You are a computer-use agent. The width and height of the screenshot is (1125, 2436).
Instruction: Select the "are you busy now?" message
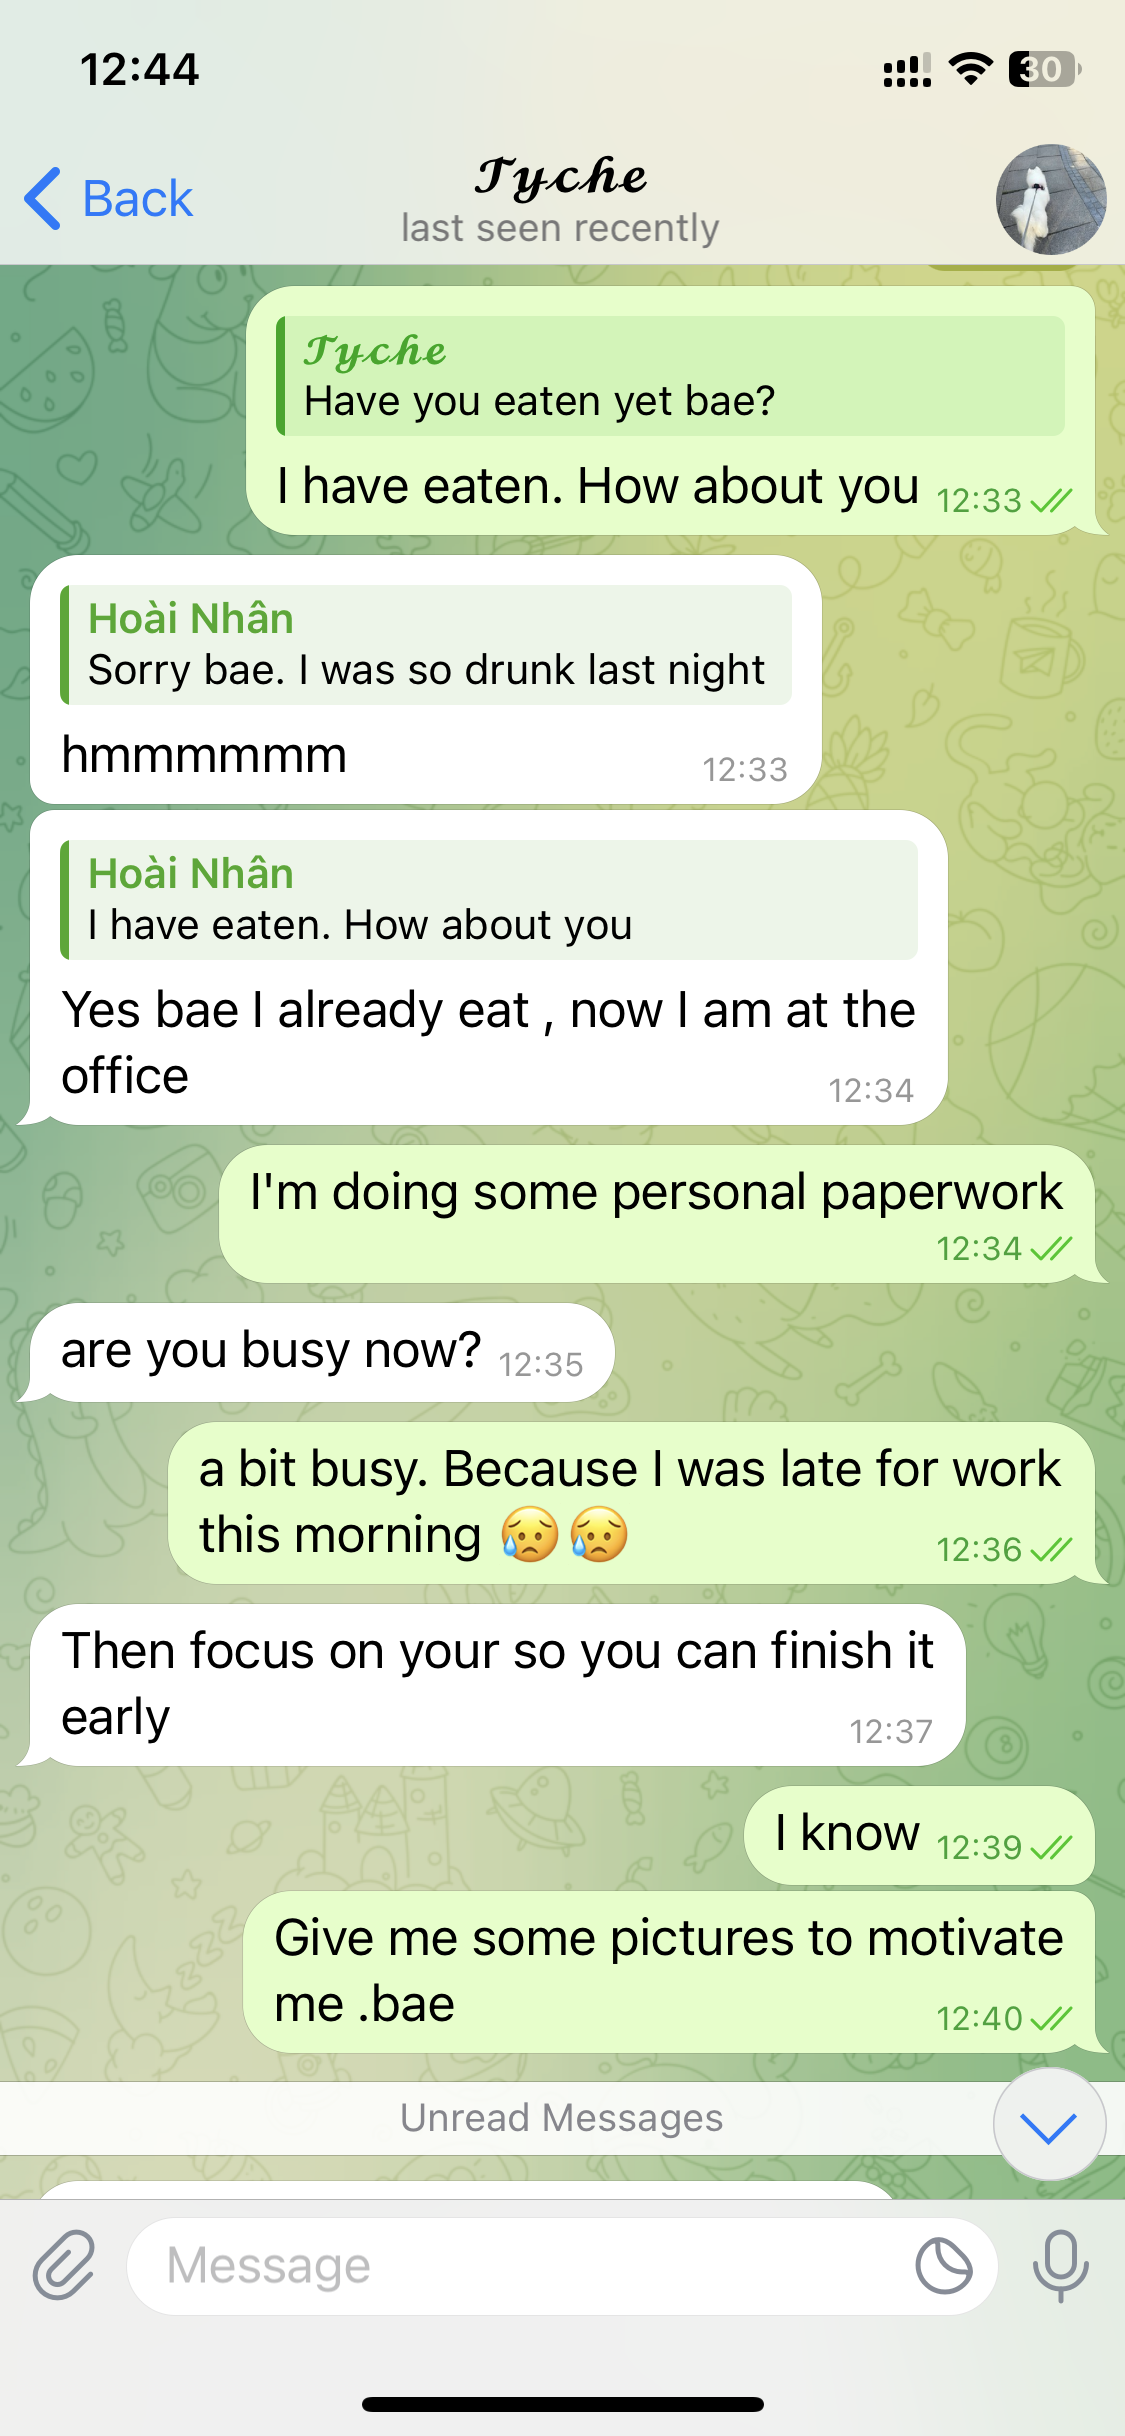click(x=322, y=1352)
